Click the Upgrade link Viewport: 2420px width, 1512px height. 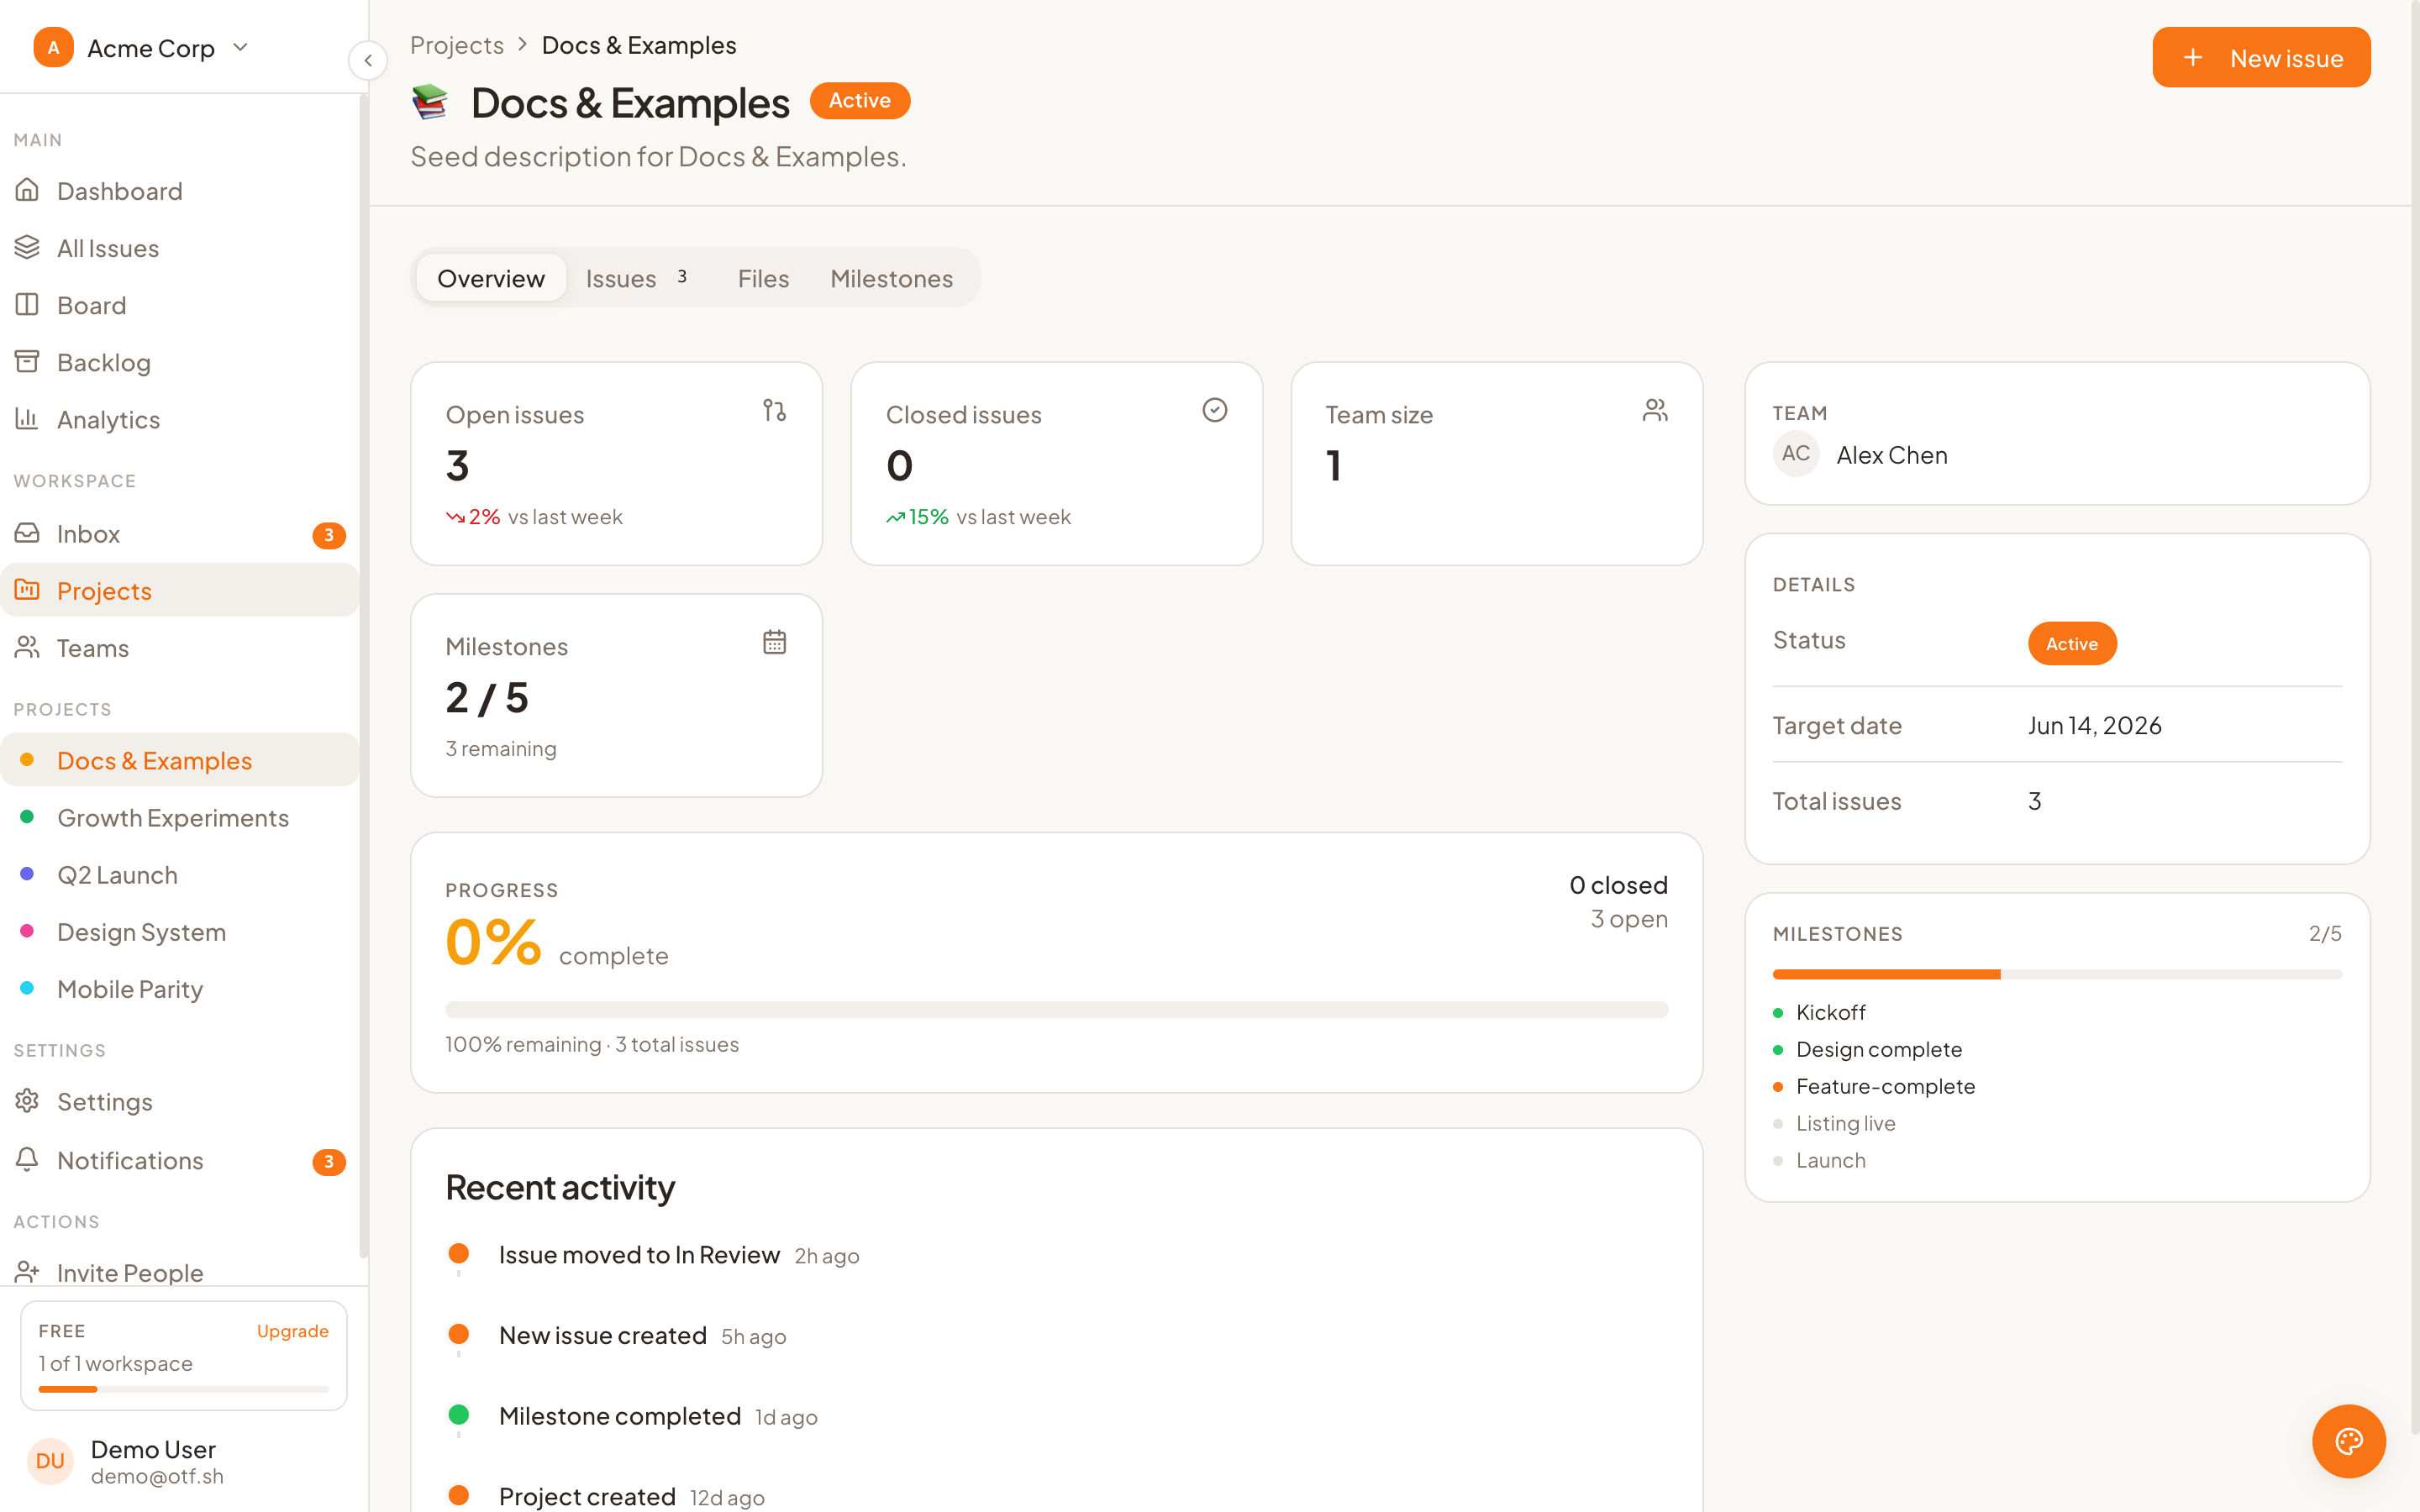pyautogui.click(x=292, y=1331)
